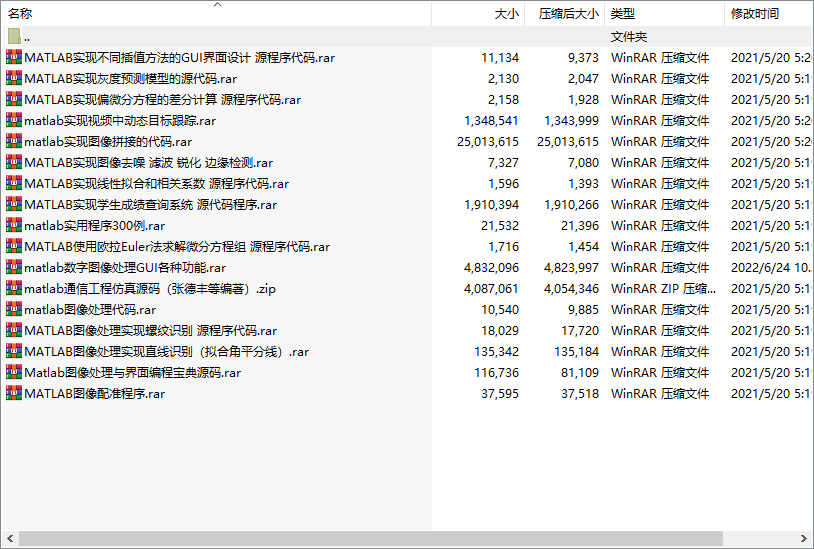Click archive icon of MATLAB使用欧拉Euler法求解微分方程组 源程序代码.rar
The width and height of the screenshot is (814, 549).
14,246
